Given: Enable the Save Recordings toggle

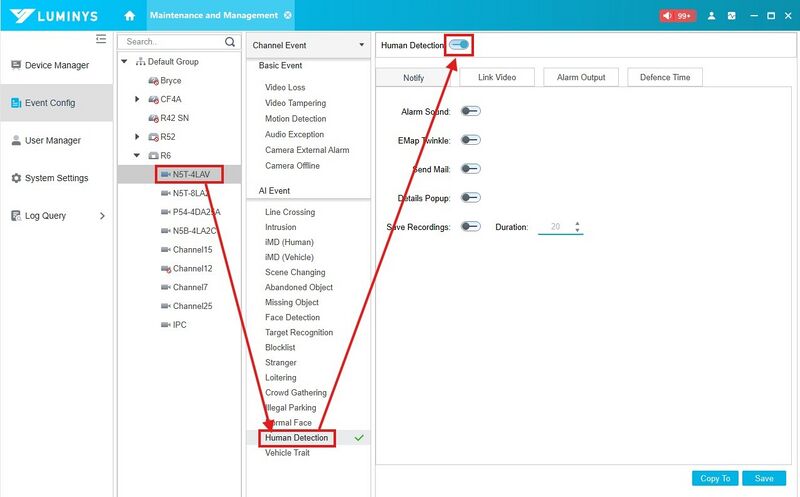Looking at the screenshot, I should coord(470,227).
